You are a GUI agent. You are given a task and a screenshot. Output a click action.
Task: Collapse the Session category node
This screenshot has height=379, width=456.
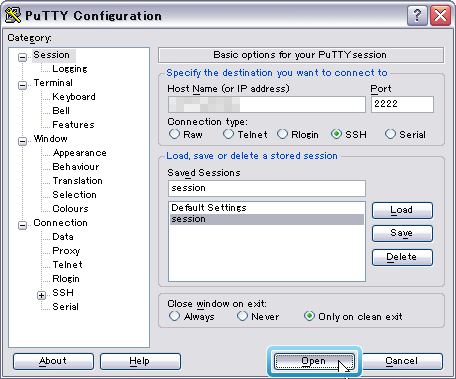coord(22,57)
